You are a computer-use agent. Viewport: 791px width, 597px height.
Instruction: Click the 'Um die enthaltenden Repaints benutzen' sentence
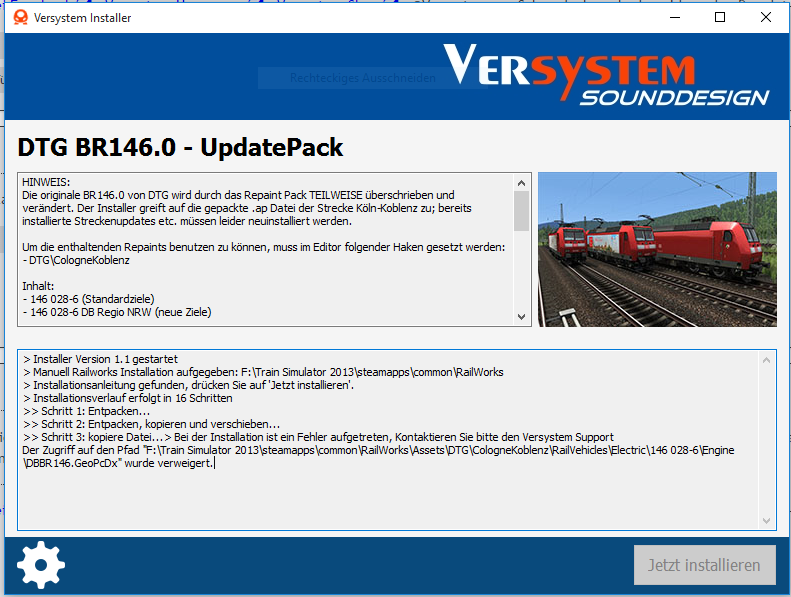(x=263, y=247)
